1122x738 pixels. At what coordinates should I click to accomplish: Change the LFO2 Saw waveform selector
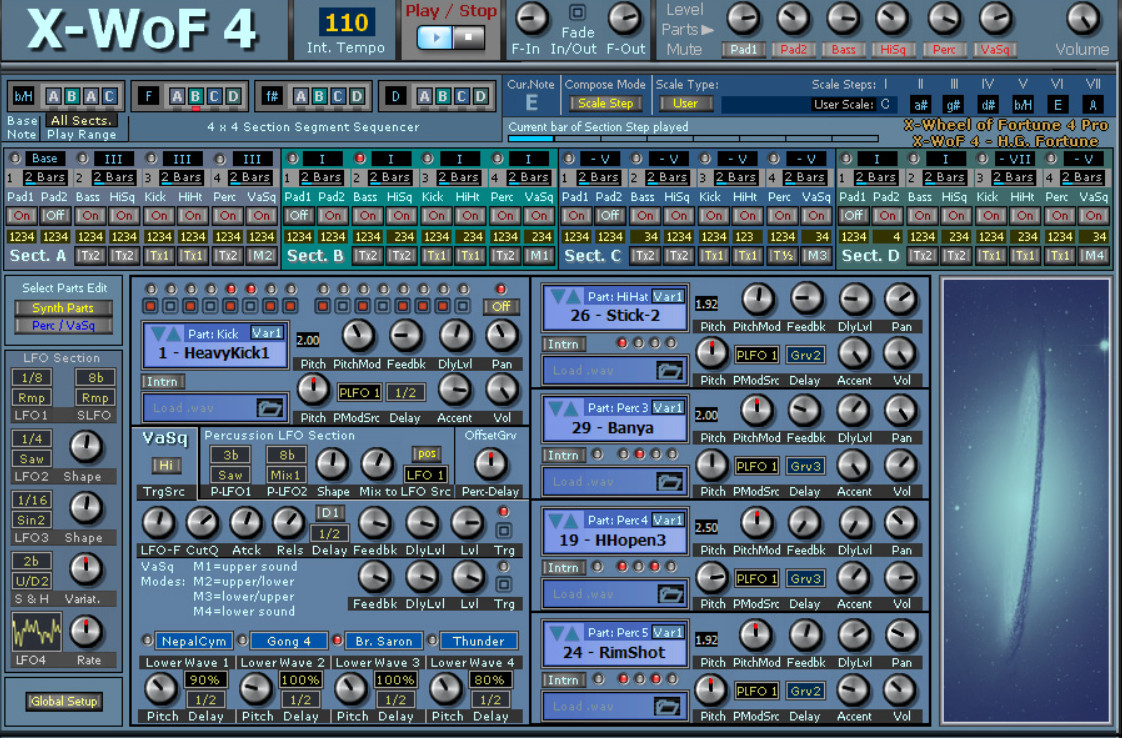tap(31, 459)
